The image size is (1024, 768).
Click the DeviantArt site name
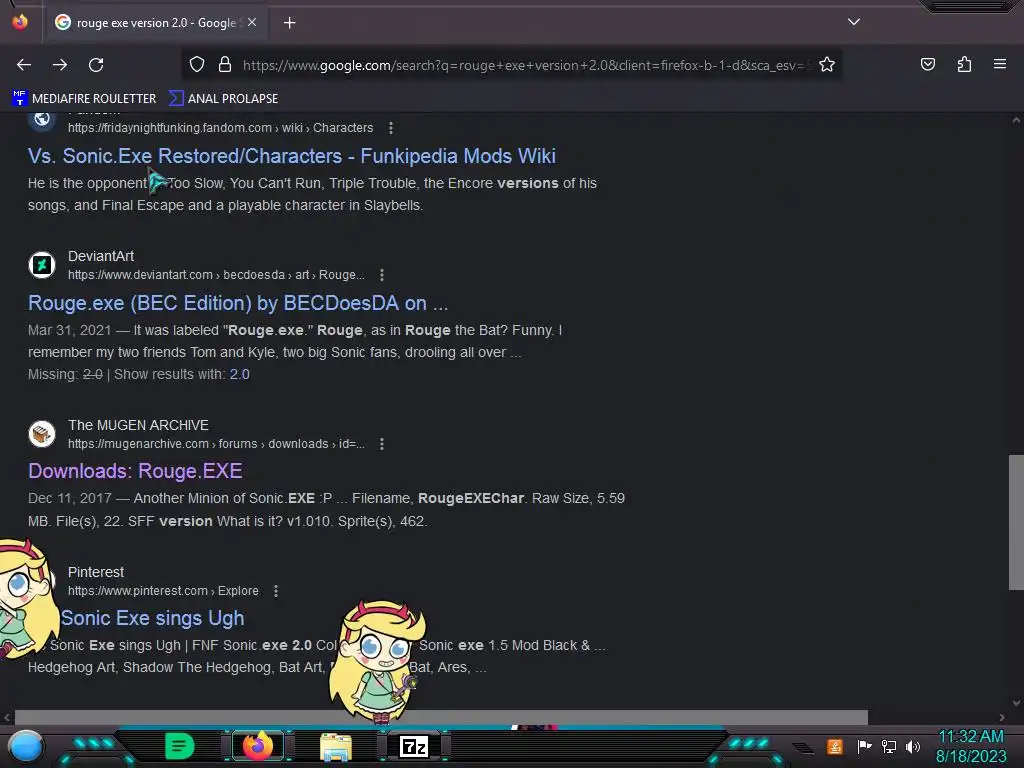pos(101,256)
